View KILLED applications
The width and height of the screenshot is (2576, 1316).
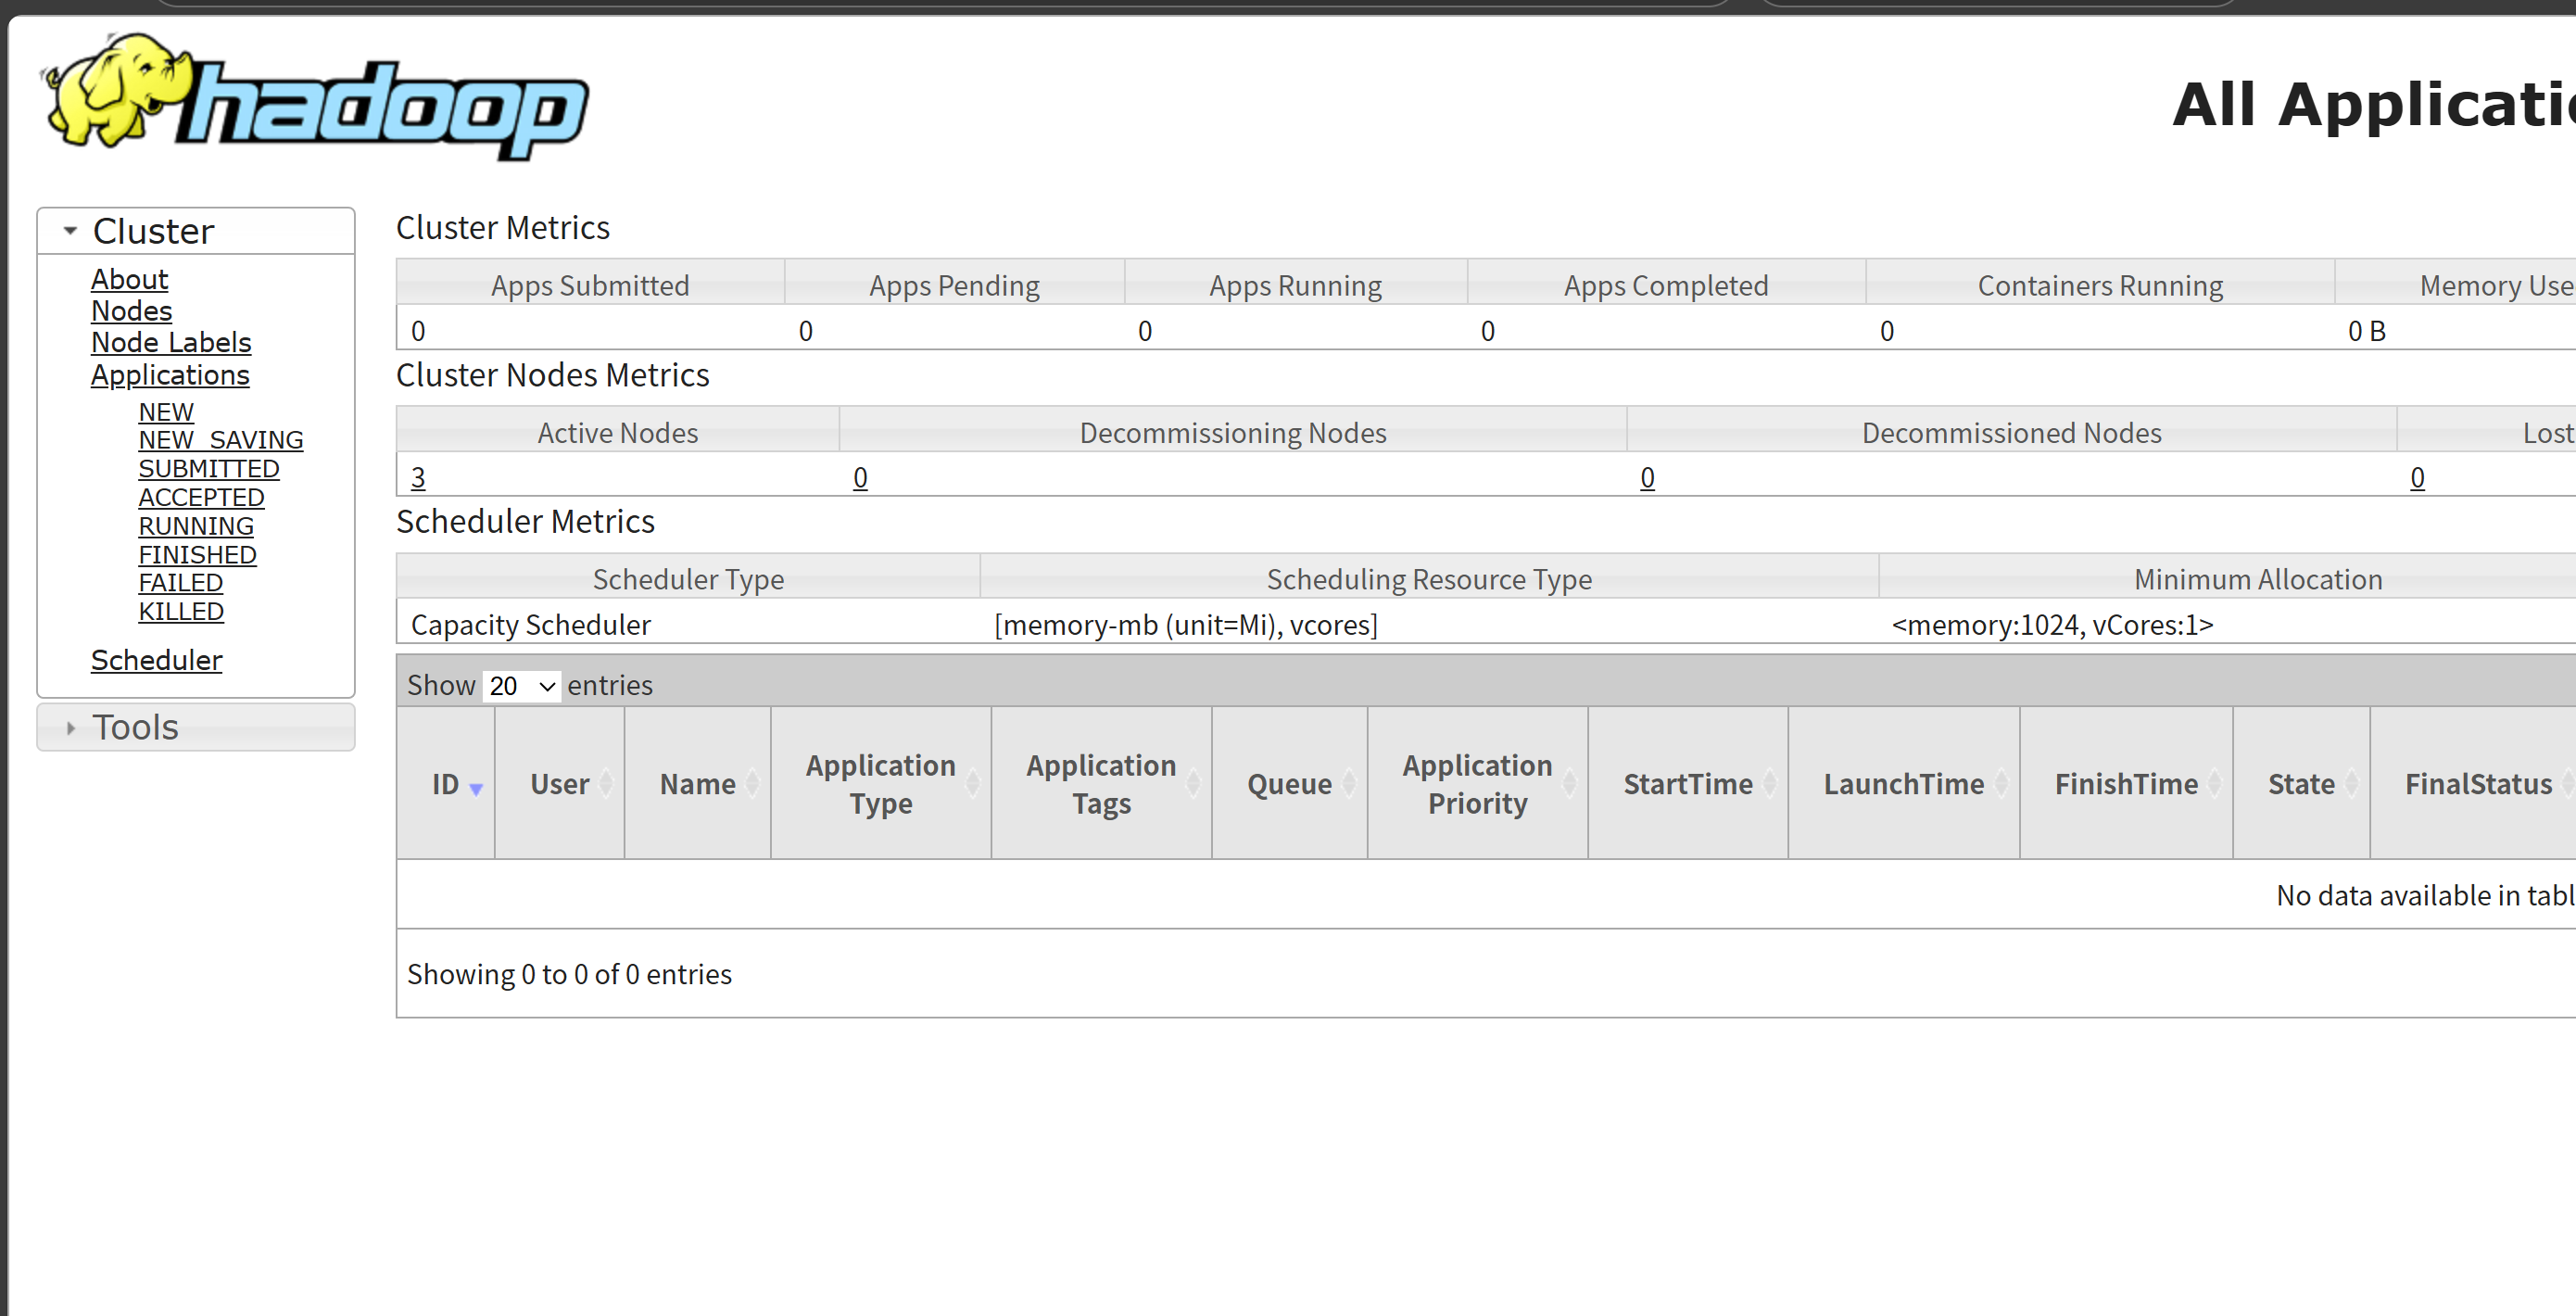tap(181, 611)
